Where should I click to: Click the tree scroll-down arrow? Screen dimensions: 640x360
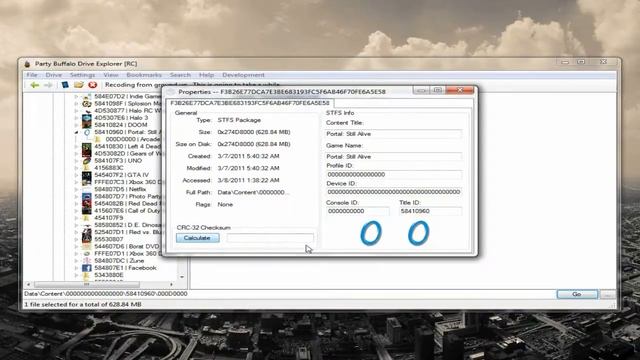pyautogui.click(x=182, y=277)
